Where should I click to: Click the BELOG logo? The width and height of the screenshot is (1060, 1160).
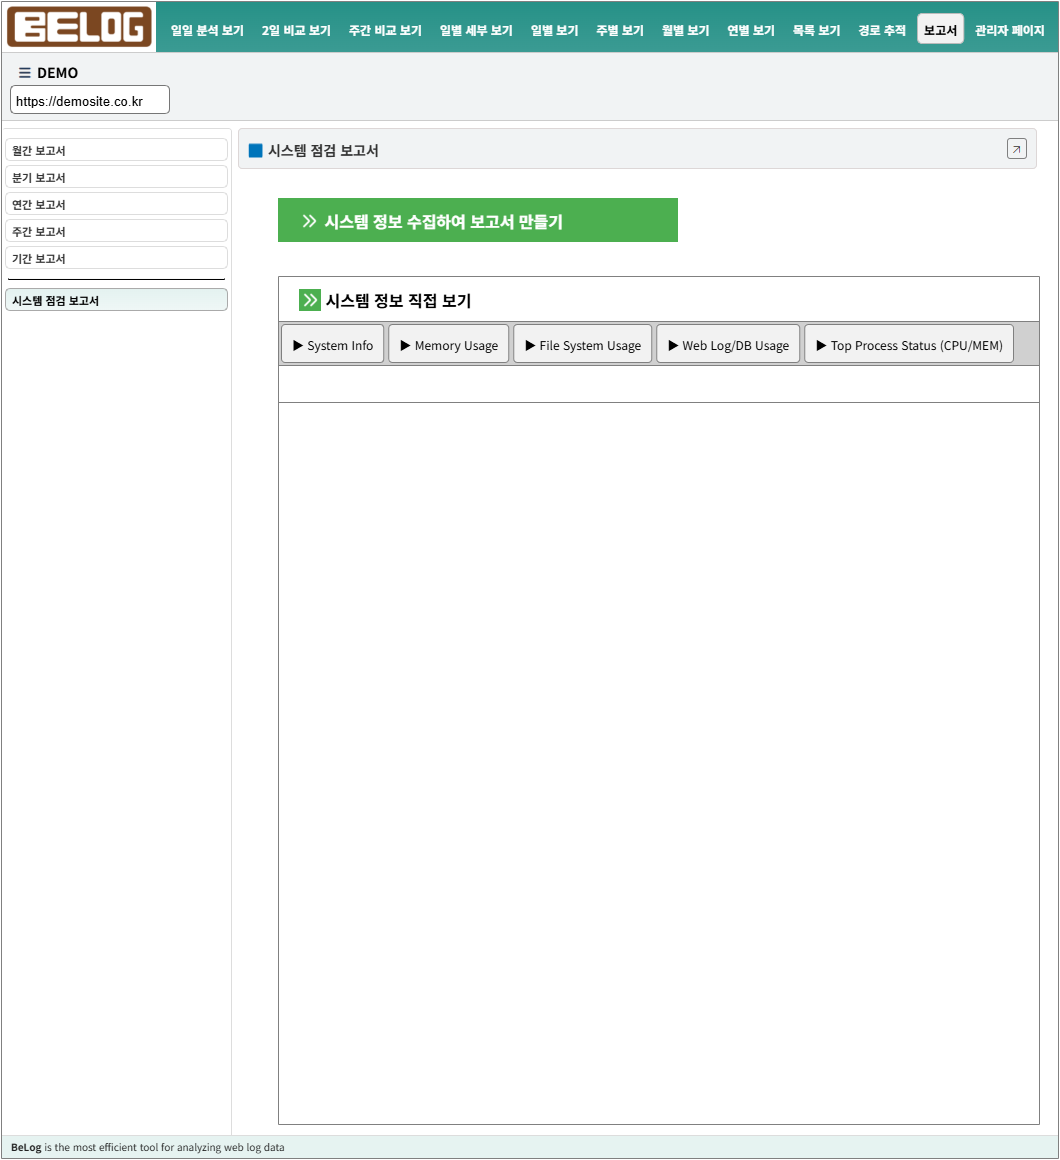coord(79,27)
